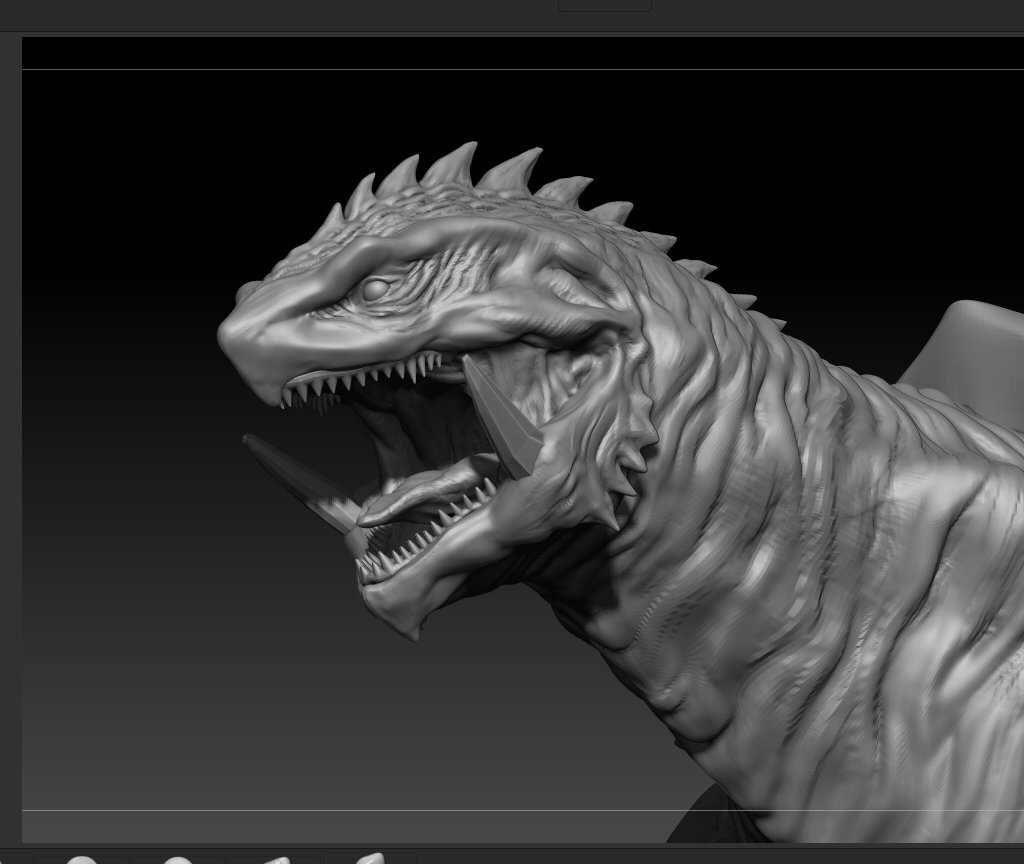Screen dimensions: 1024x864
Task: Click the crystal spike protruding past the lower jaw
Action: (x=302, y=487)
